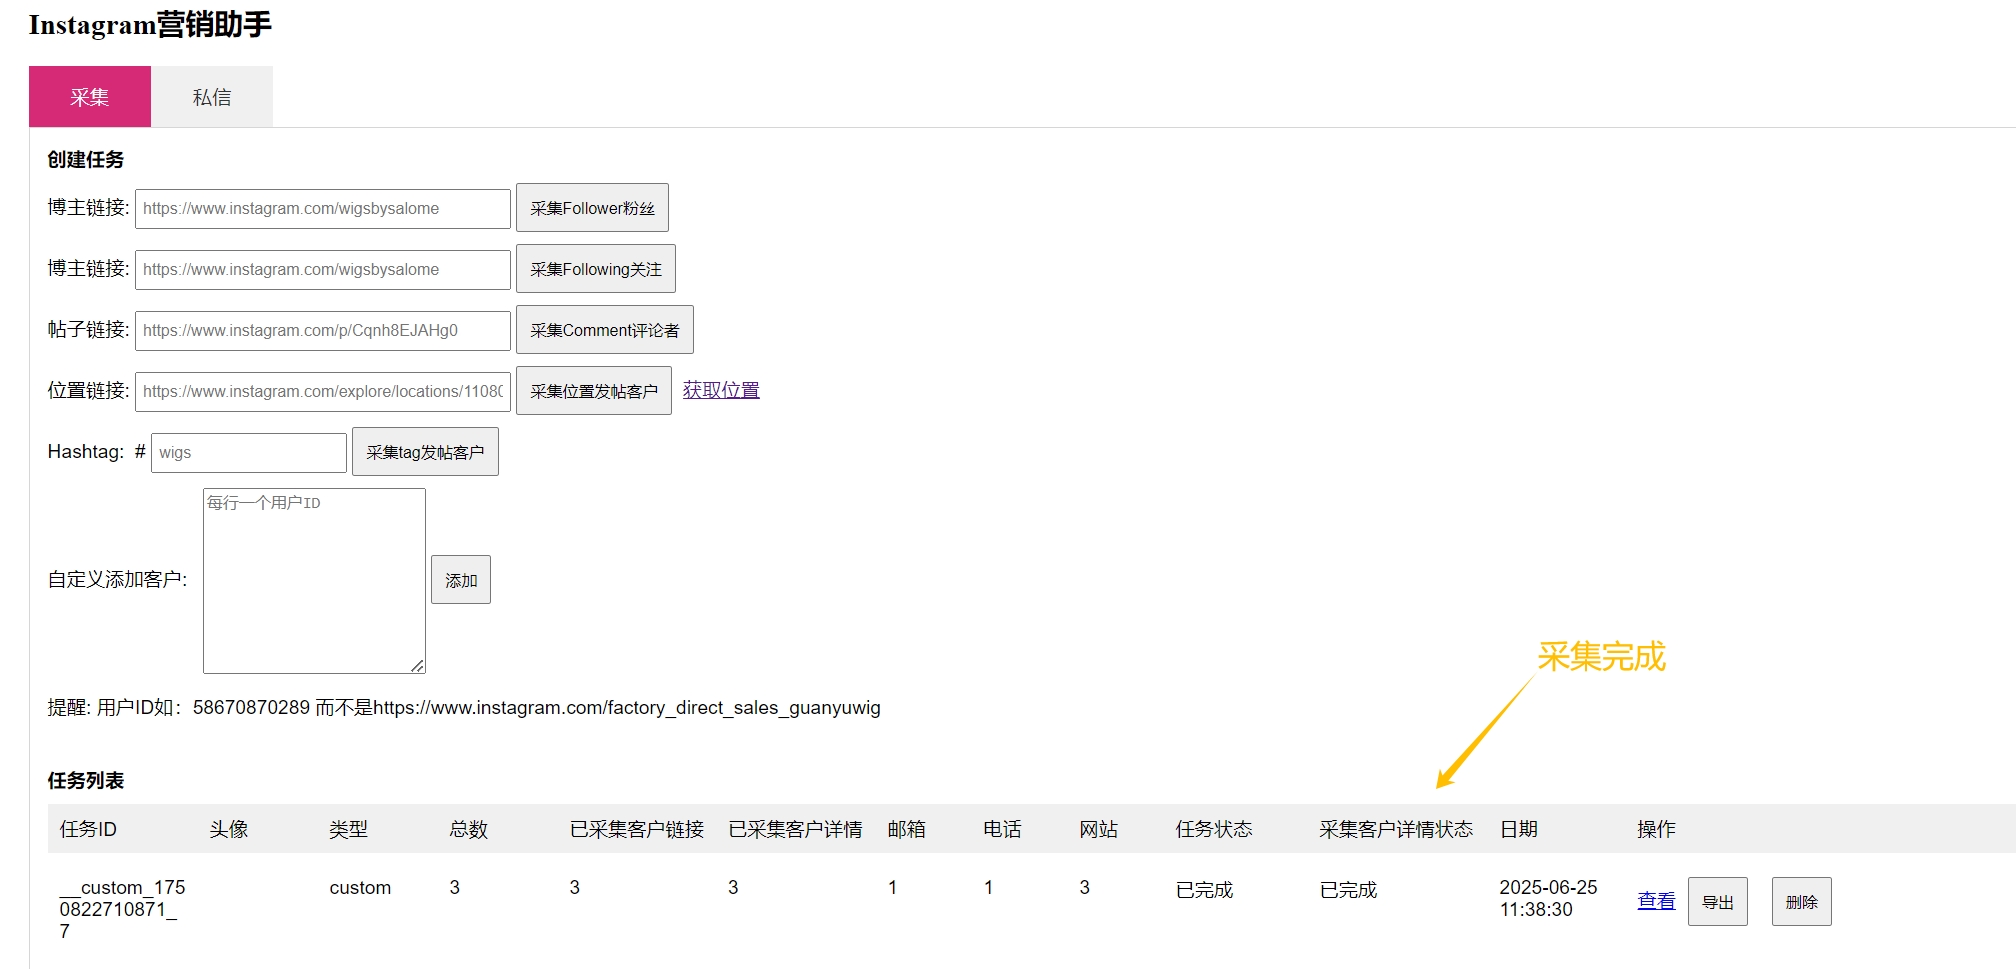2016x969 pixels.
Task: Click the 网站 column header
Action: (x=1099, y=829)
